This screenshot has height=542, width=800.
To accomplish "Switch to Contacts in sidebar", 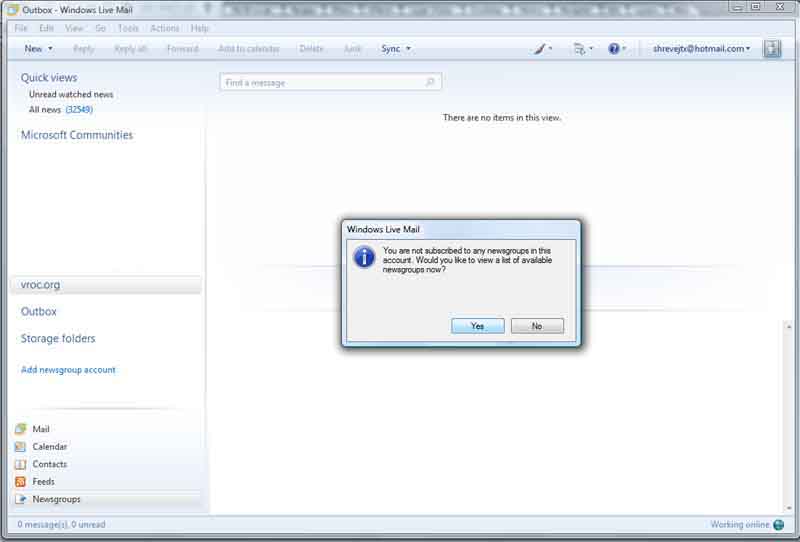I will (x=49, y=464).
